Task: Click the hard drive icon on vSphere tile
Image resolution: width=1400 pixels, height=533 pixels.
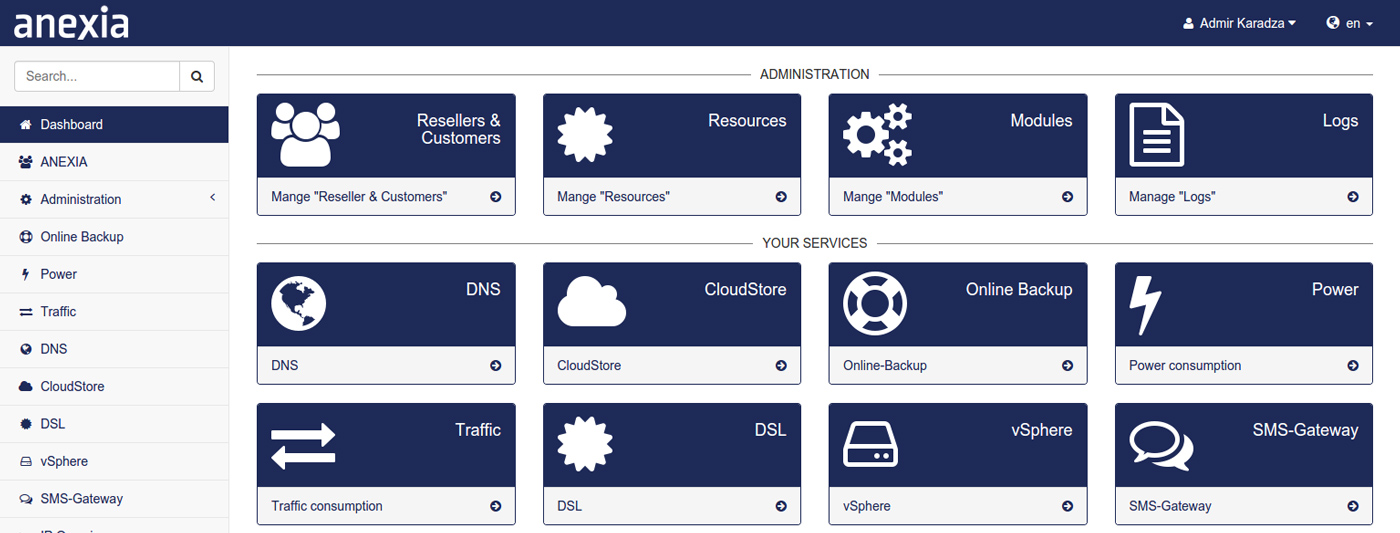Action: tap(871, 444)
